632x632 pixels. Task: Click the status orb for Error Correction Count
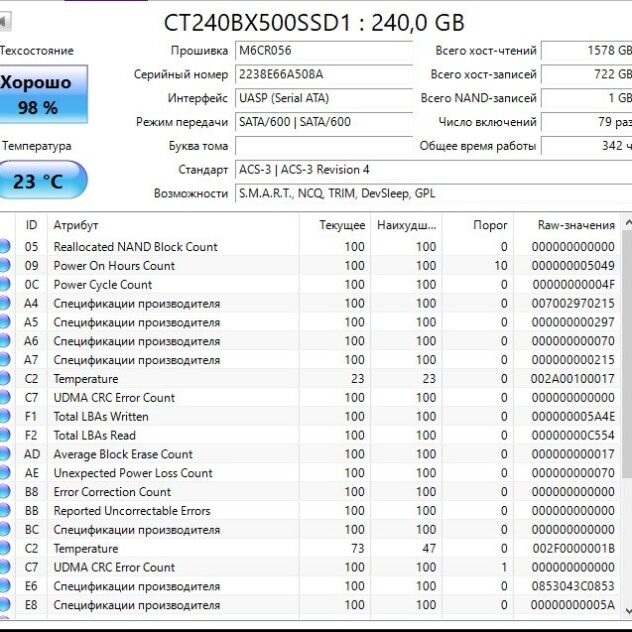point(4,492)
